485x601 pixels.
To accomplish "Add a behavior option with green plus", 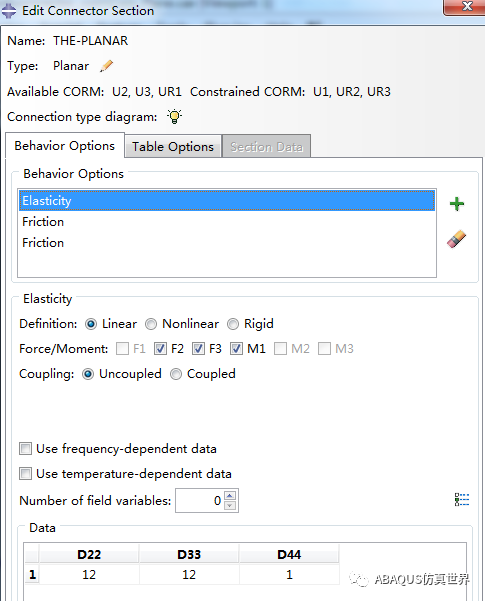I will coord(457,204).
